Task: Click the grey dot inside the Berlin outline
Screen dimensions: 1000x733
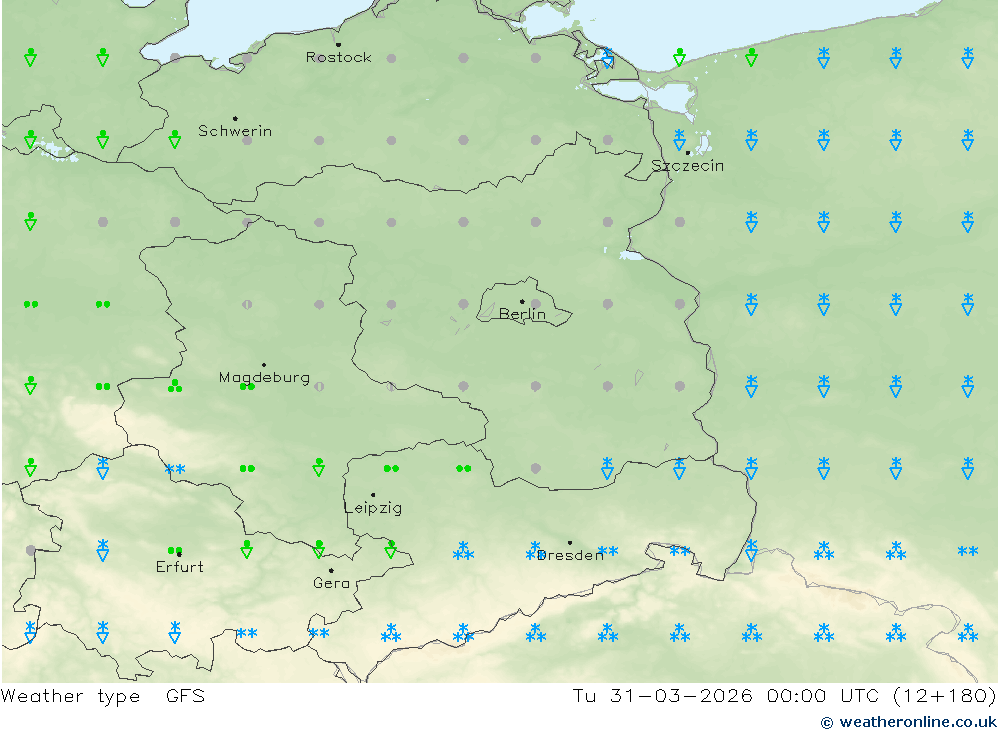Action: click(536, 304)
